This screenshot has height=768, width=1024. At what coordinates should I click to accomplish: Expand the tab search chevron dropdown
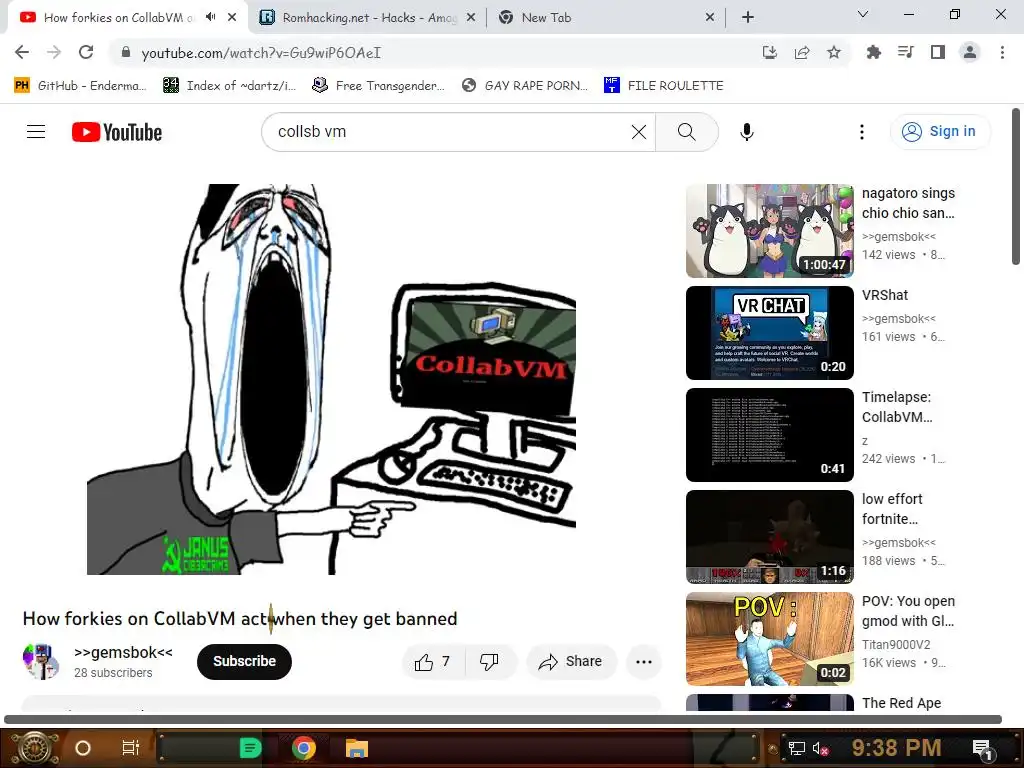point(863,14)
